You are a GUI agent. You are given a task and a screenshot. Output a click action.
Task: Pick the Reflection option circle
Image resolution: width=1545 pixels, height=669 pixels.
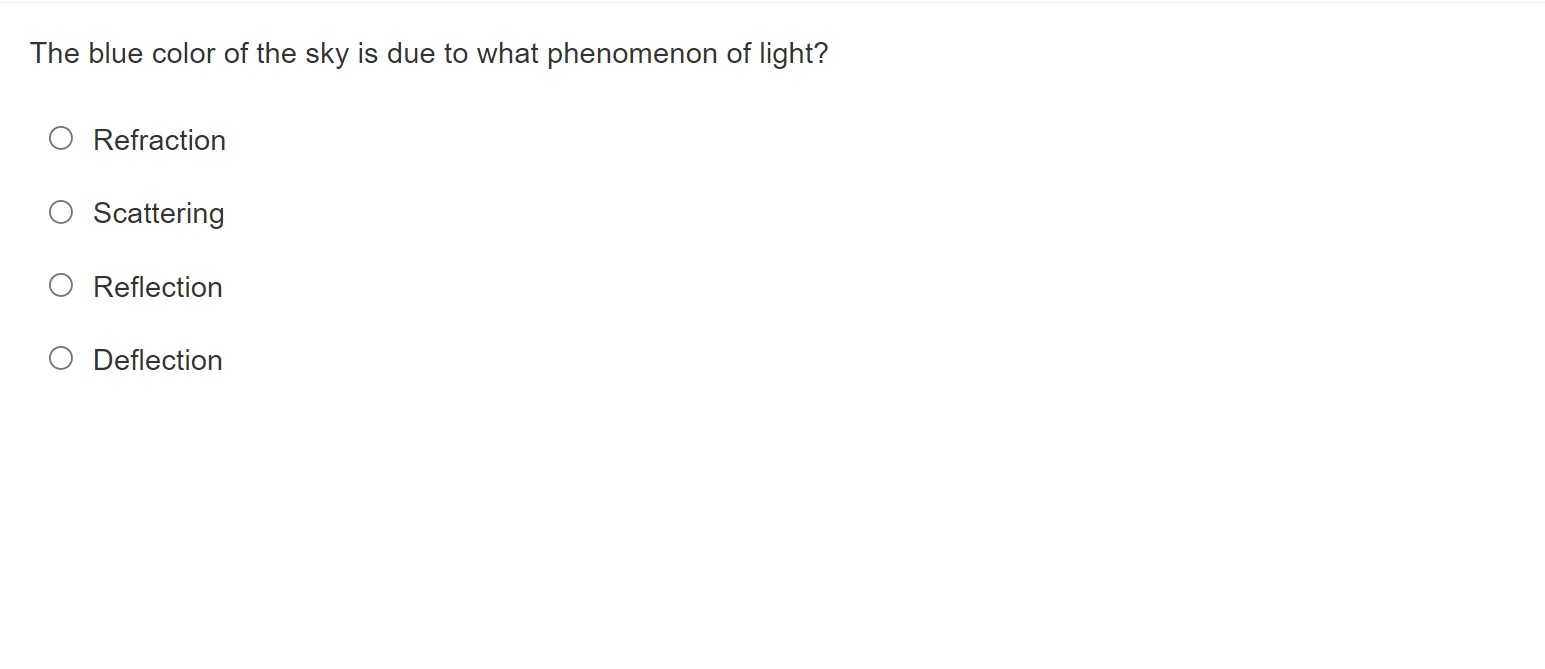point(61,286)
